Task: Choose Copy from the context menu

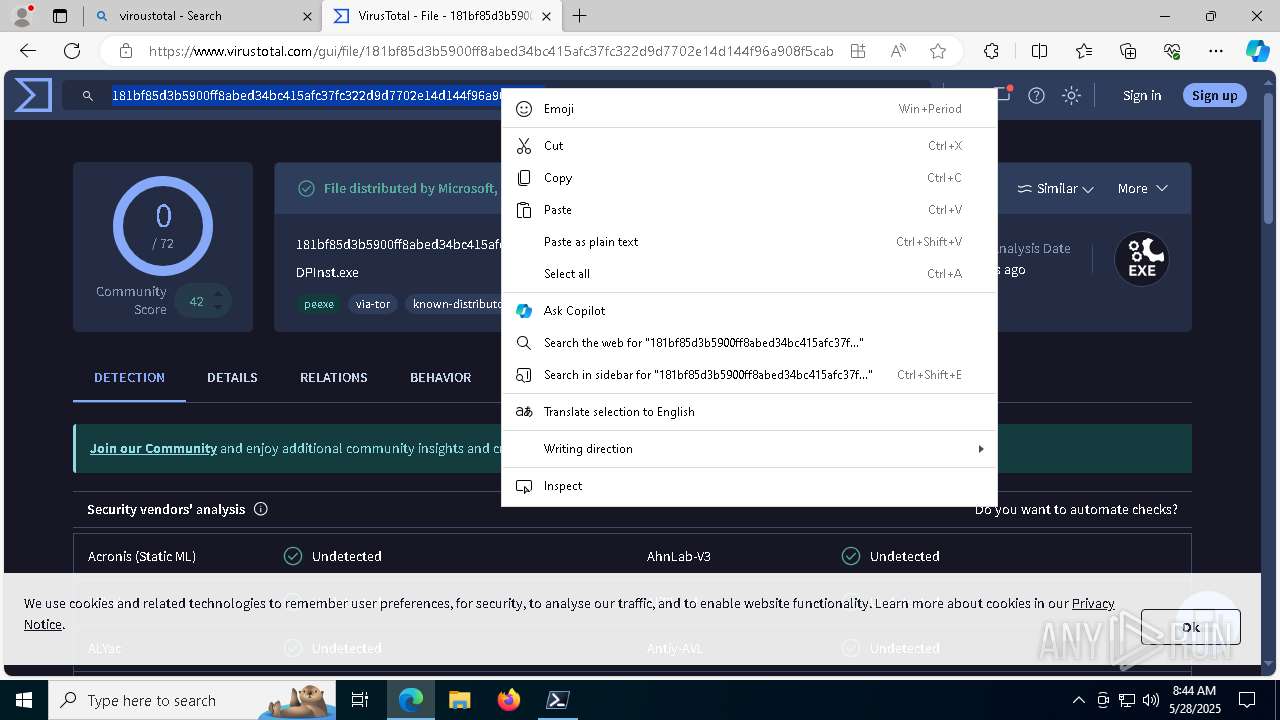Action: (749, 178)
